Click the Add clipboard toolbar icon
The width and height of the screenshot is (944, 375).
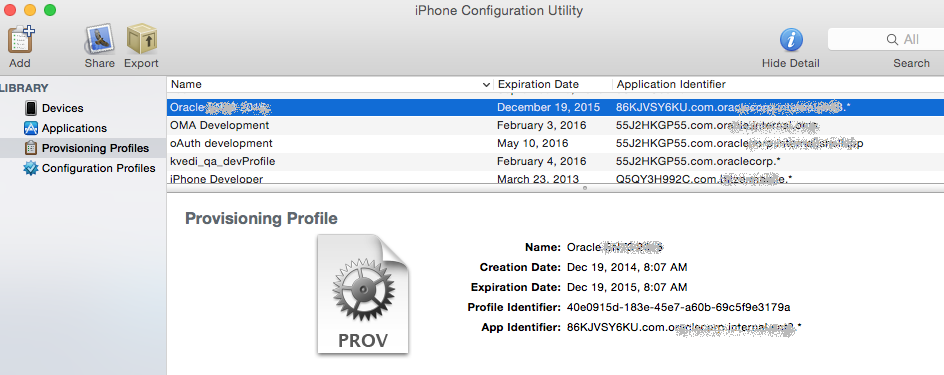point(21,39)
